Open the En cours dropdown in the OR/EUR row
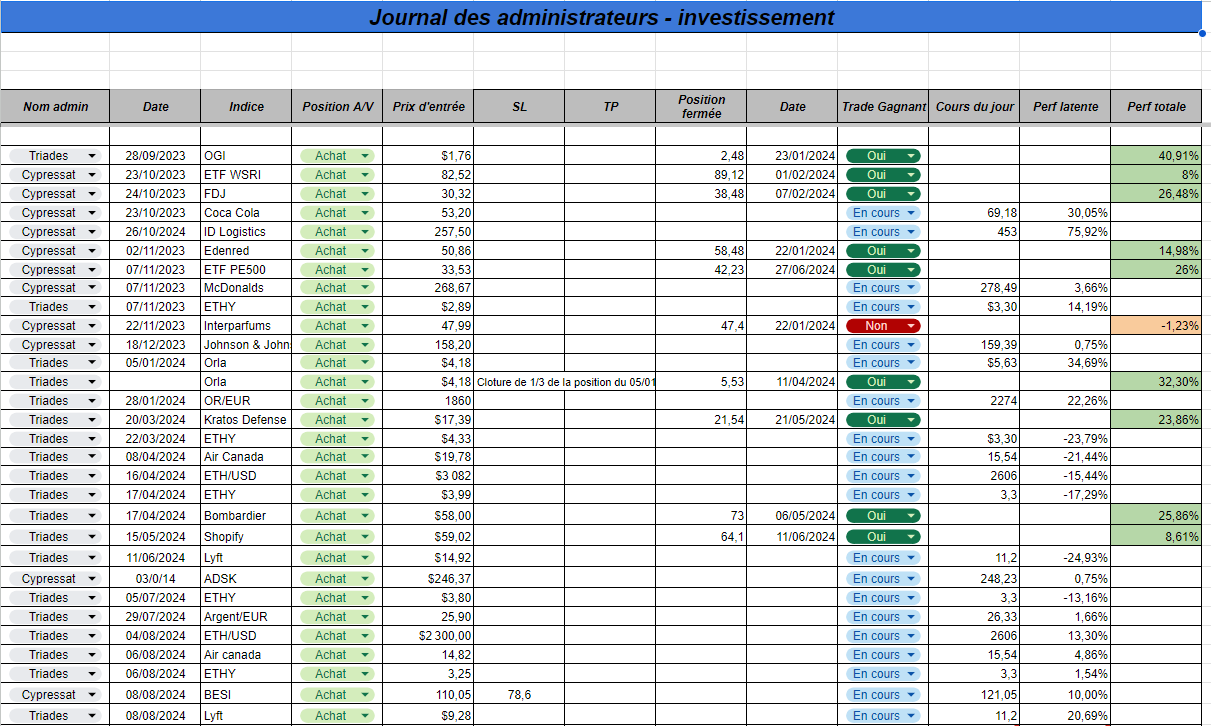Viewport: 1211px width, 726px height. coord(883,401)
